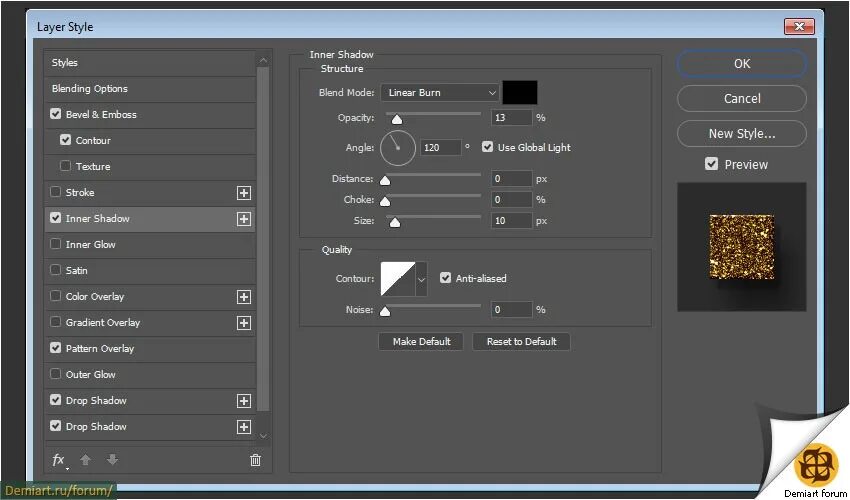Open the black shadow color swatch

pos(520,93)
